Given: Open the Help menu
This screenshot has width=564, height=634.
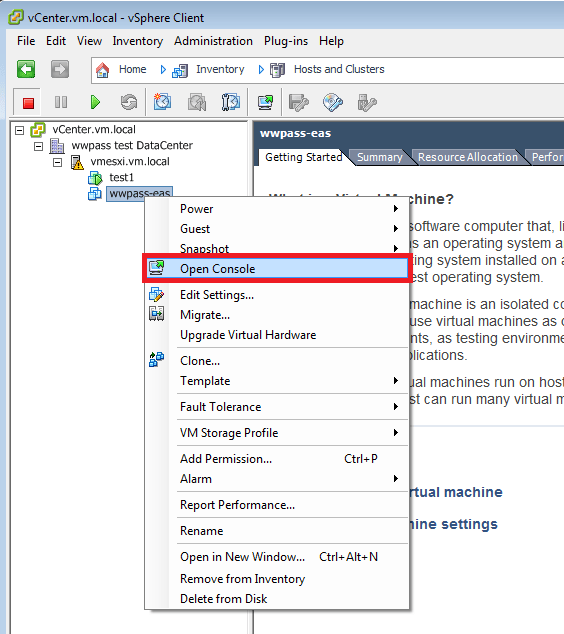Looking at the screenshot, I should click(x=331, y=41).
